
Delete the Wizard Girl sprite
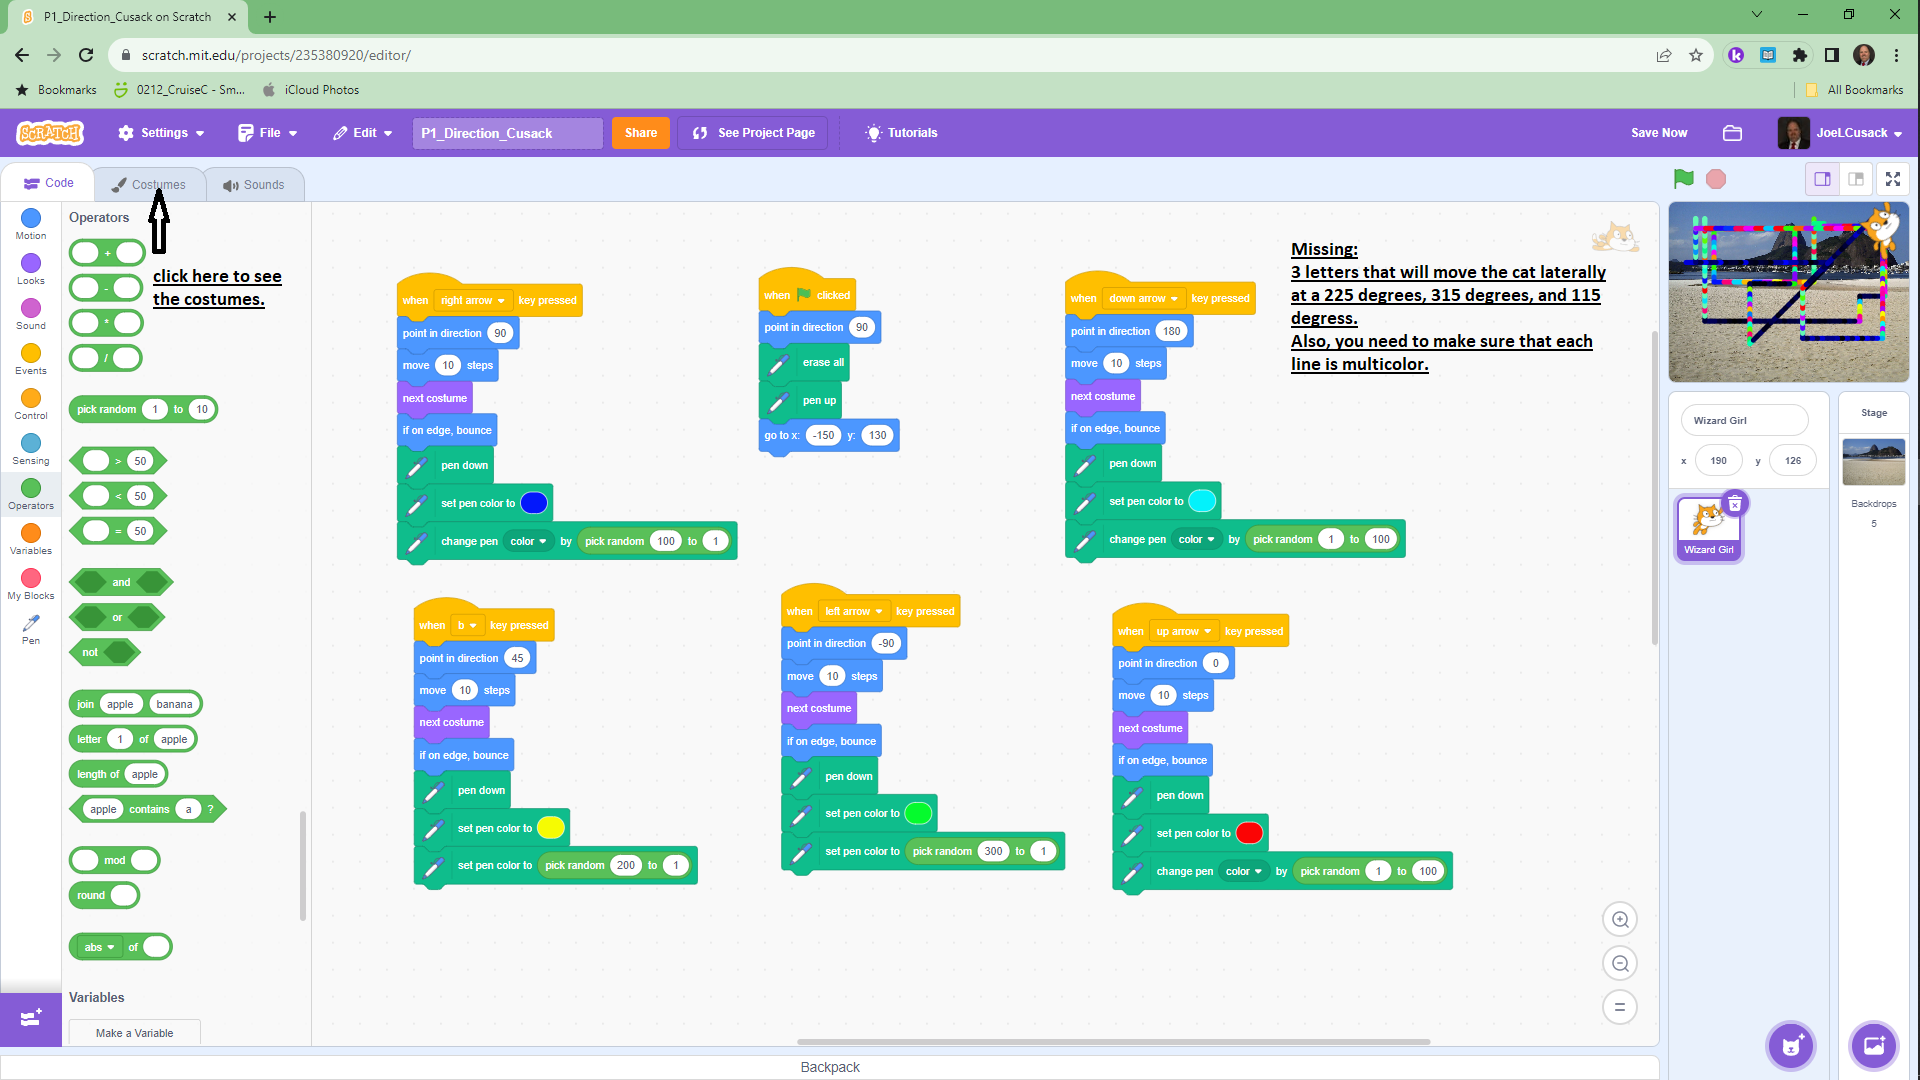pyautogui.click(x=1736, y=504)
